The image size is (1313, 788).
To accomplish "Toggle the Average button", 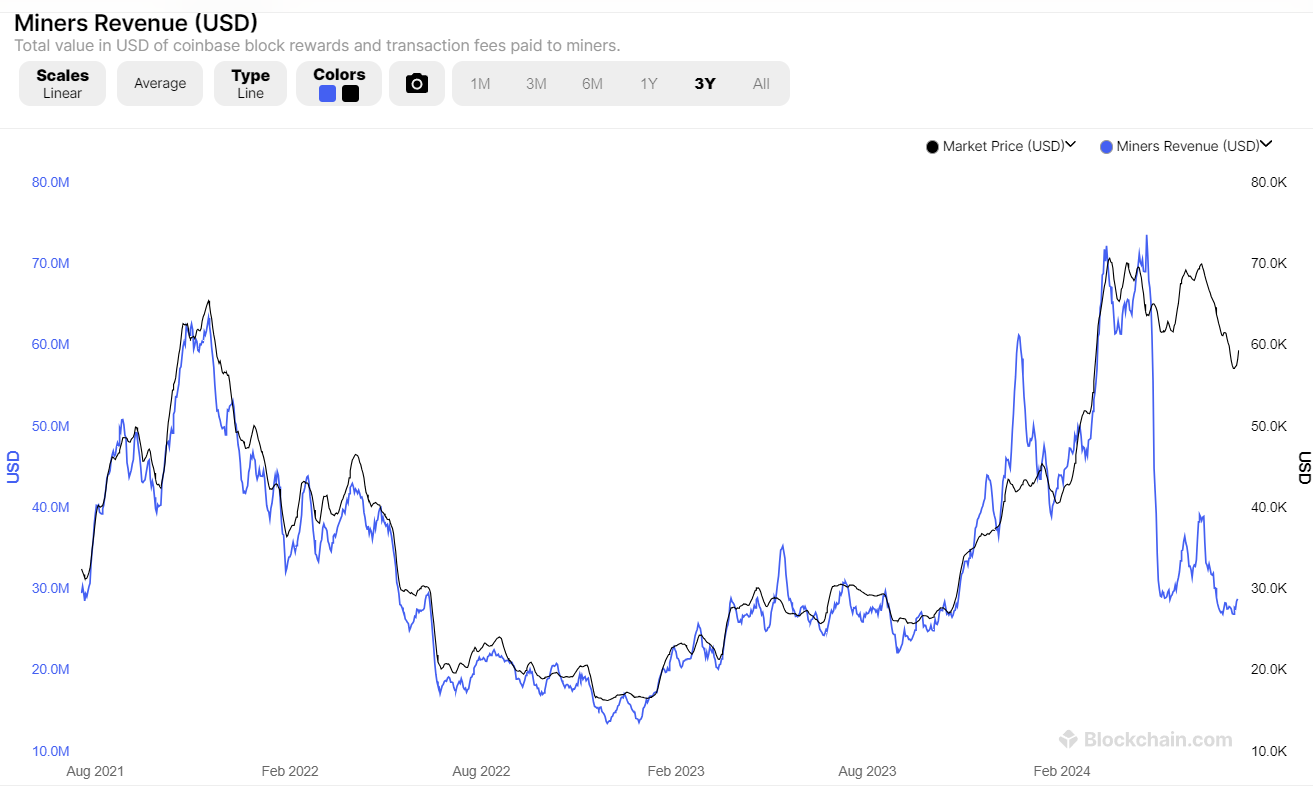I will pyautogui.click(x=160, y=83).
